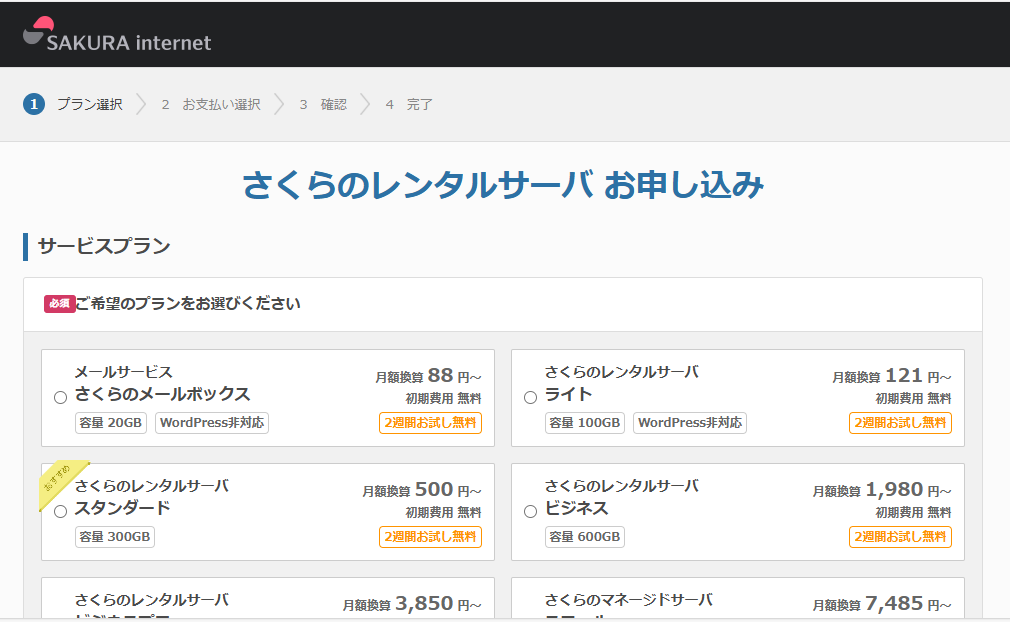Click the サービスプラン section heading

point(104,246)
